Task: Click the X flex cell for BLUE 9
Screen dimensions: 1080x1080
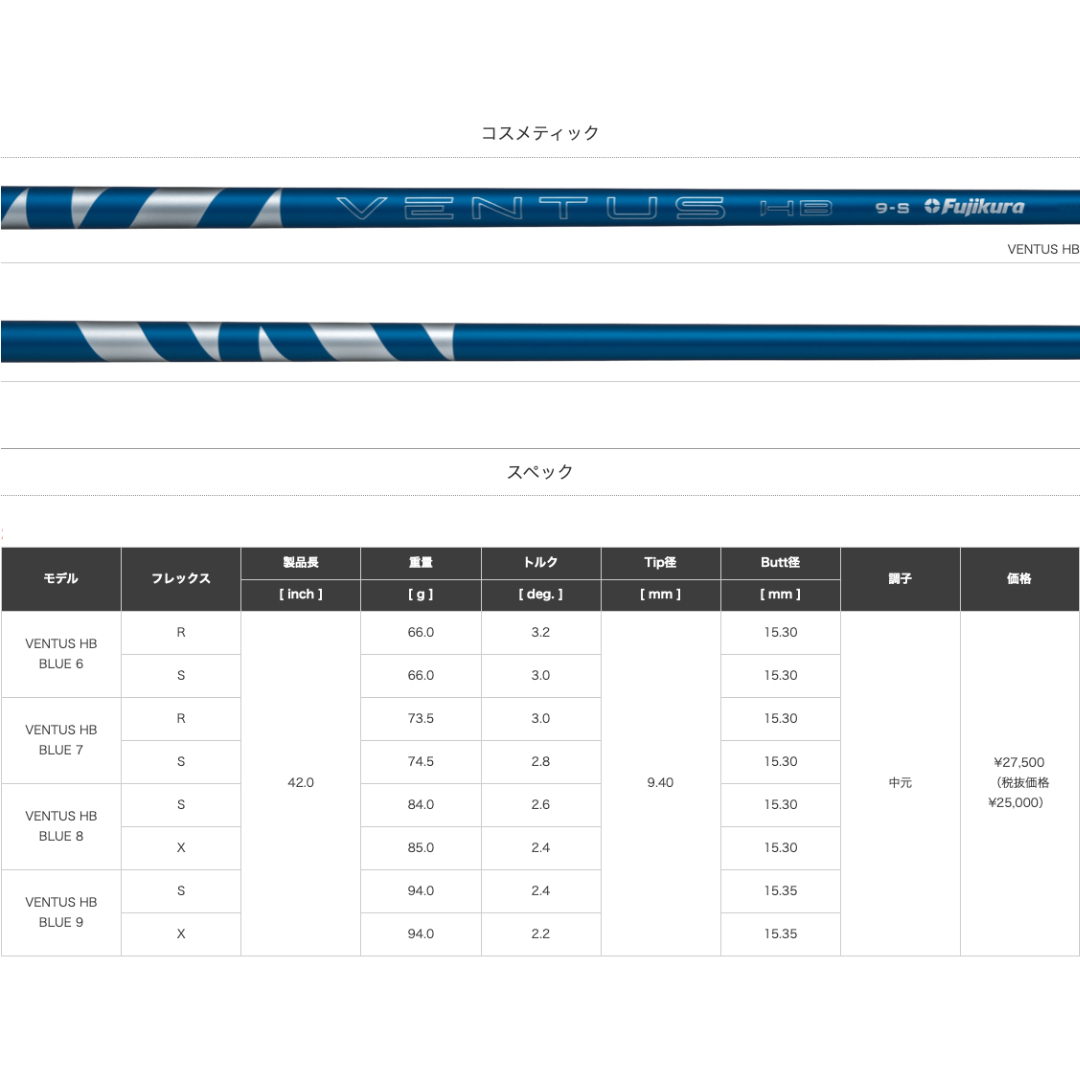Action: (180, 933)
